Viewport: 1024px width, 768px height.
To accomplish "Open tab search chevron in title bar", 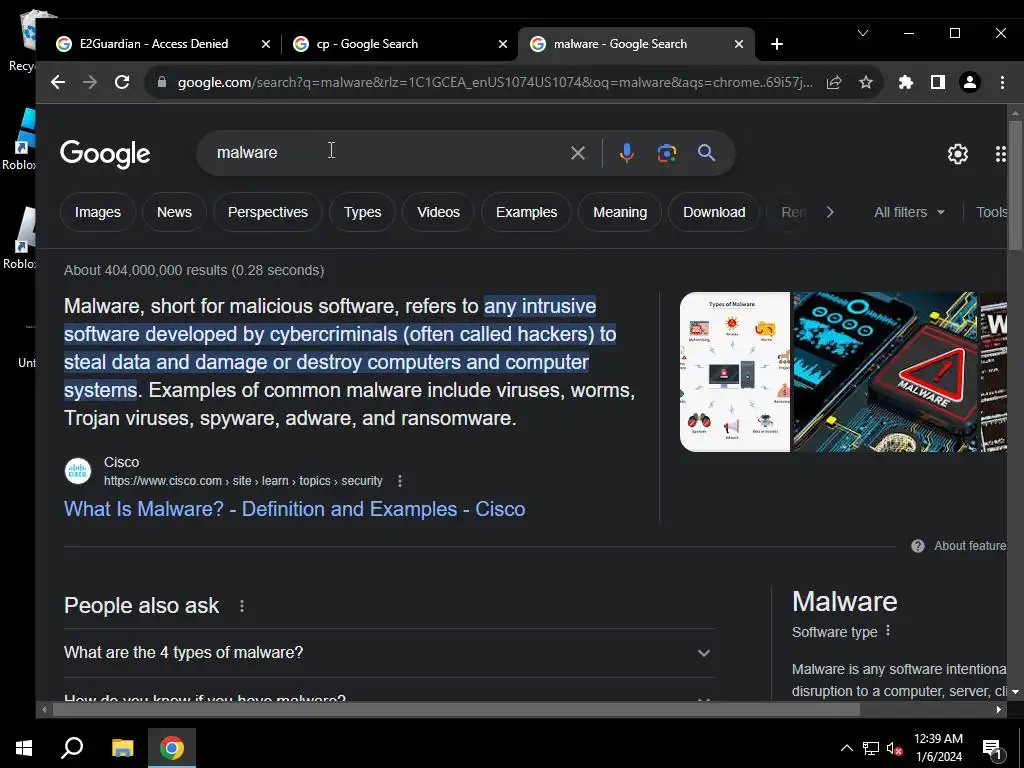I will coord(863,33).
